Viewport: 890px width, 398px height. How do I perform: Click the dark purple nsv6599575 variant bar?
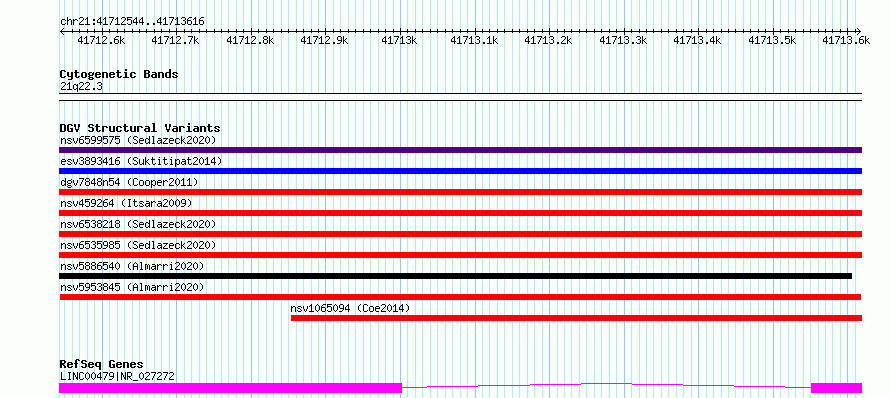pos(460,150)
